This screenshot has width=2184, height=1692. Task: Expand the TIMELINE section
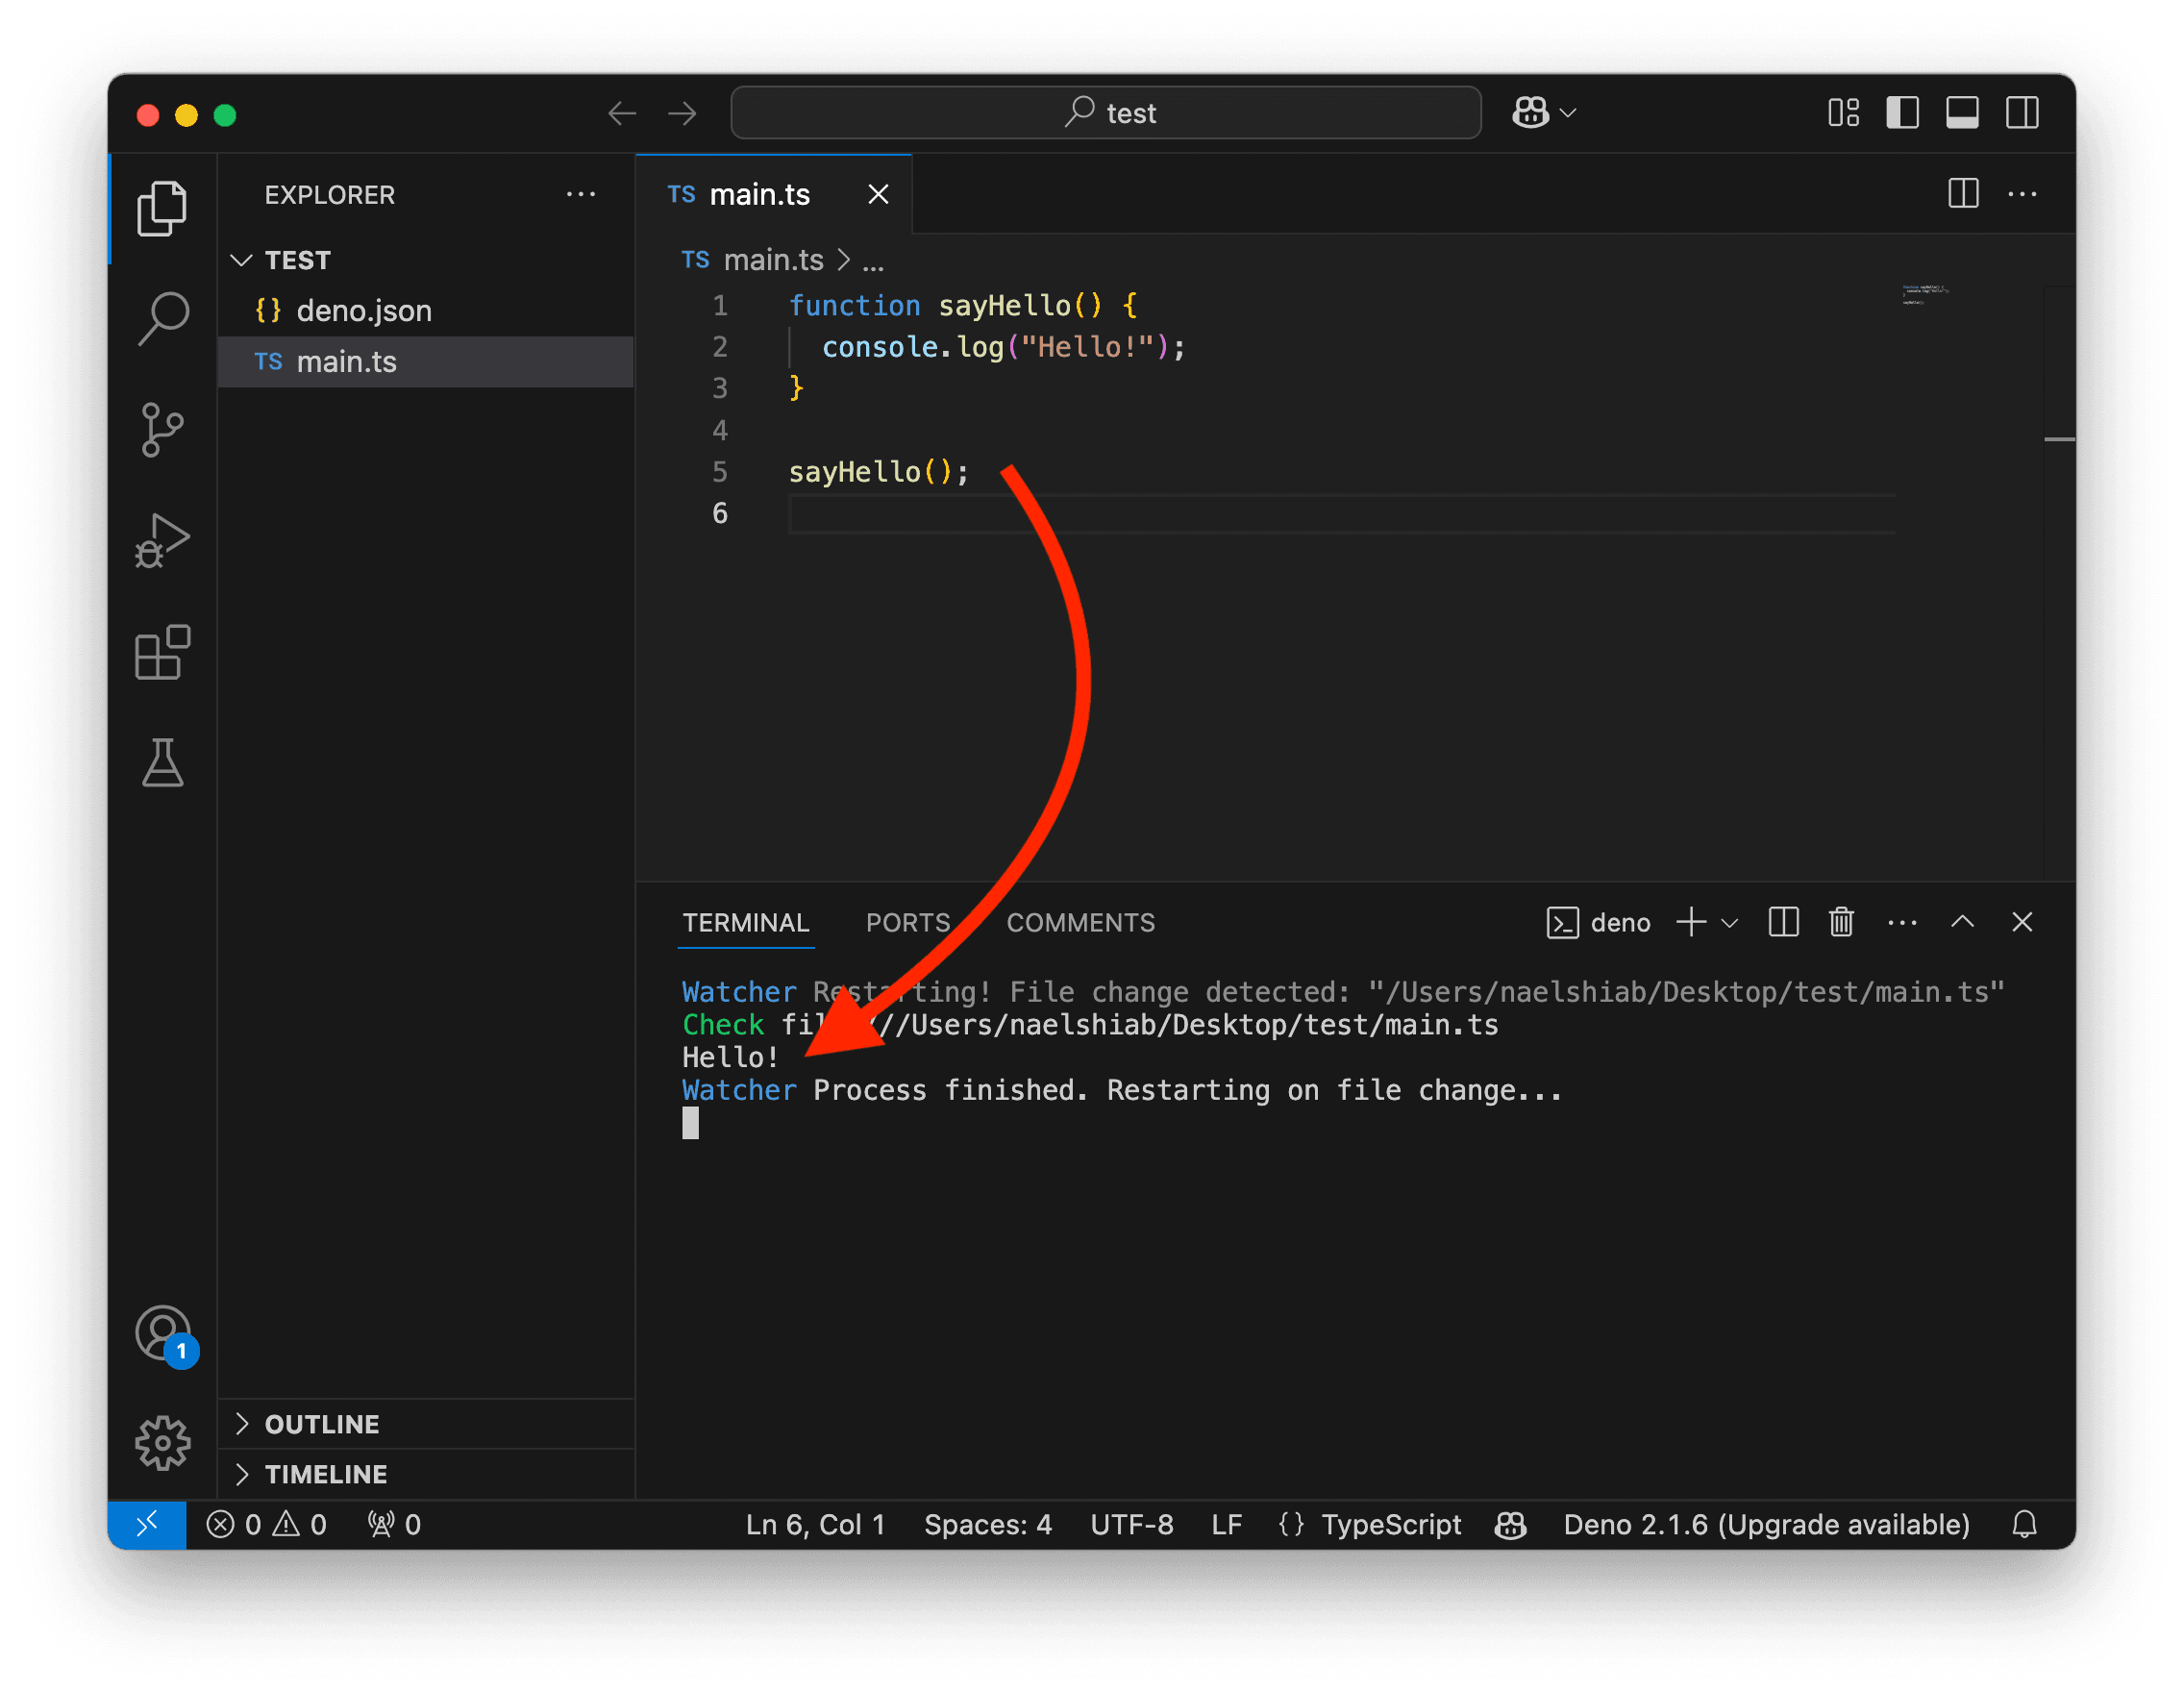(426, 1473)
